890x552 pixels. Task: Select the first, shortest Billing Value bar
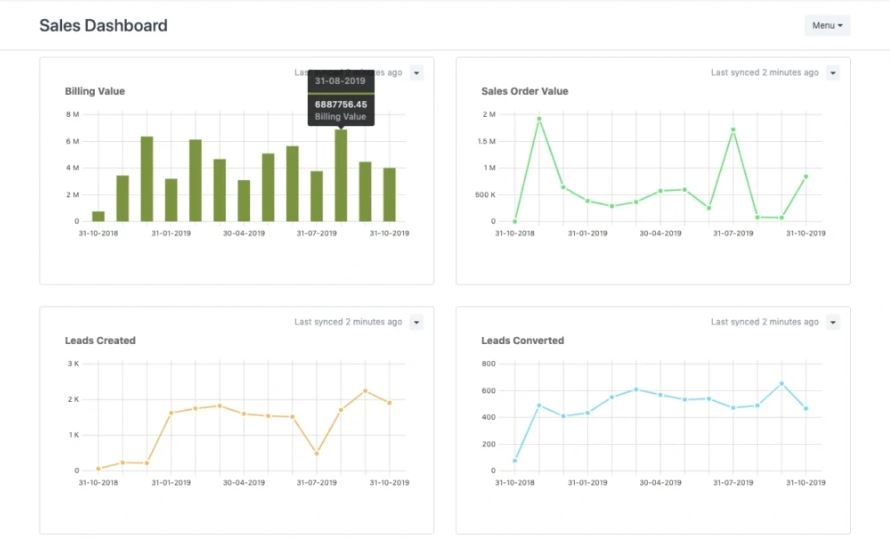(98, 216)
